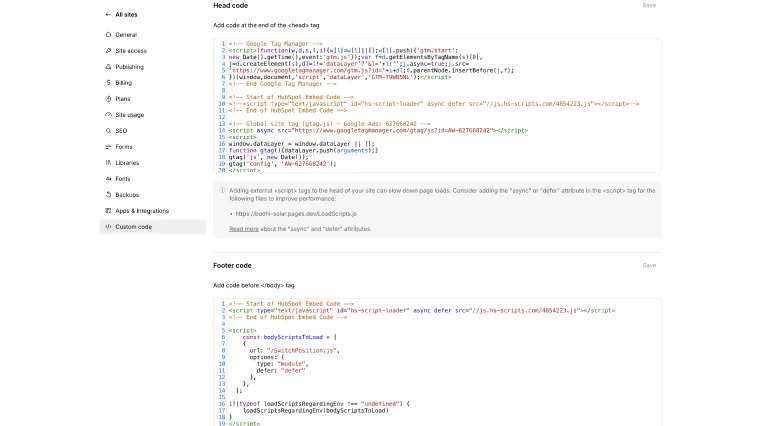Click the info icon in the warning notice

point(222,190)
